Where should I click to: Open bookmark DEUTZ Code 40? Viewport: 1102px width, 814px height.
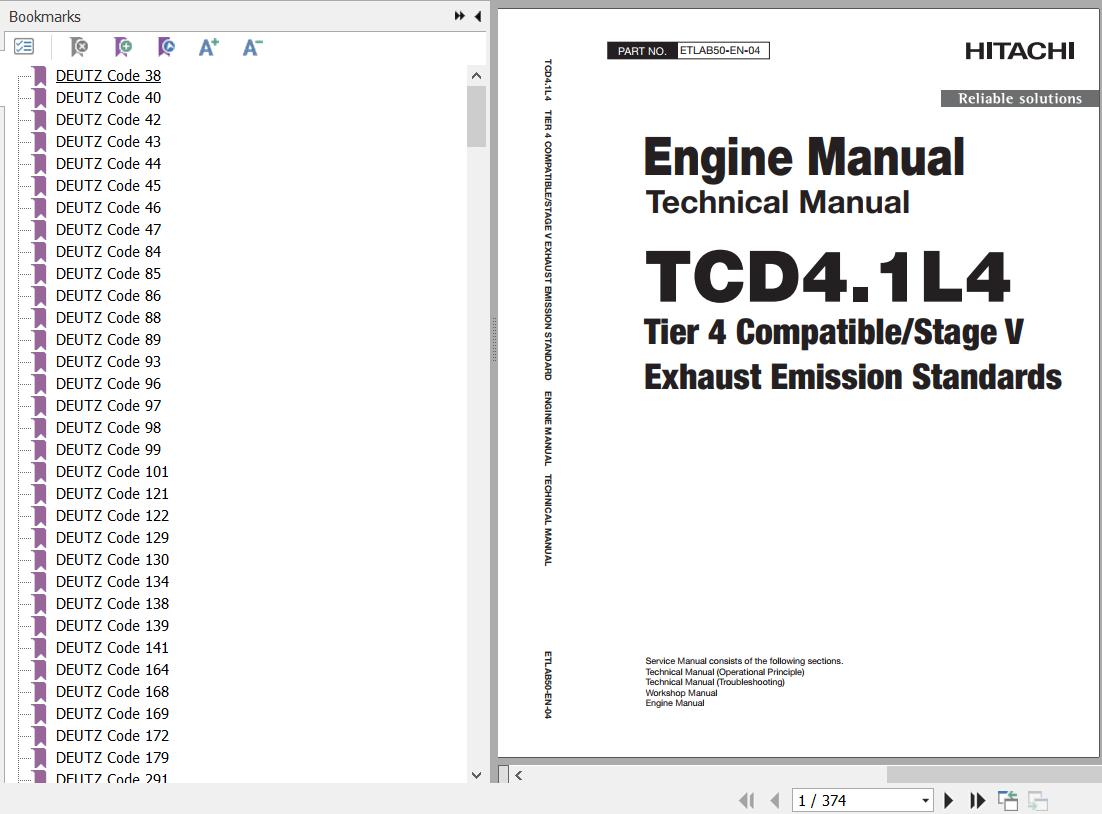(x=108, y=98)
